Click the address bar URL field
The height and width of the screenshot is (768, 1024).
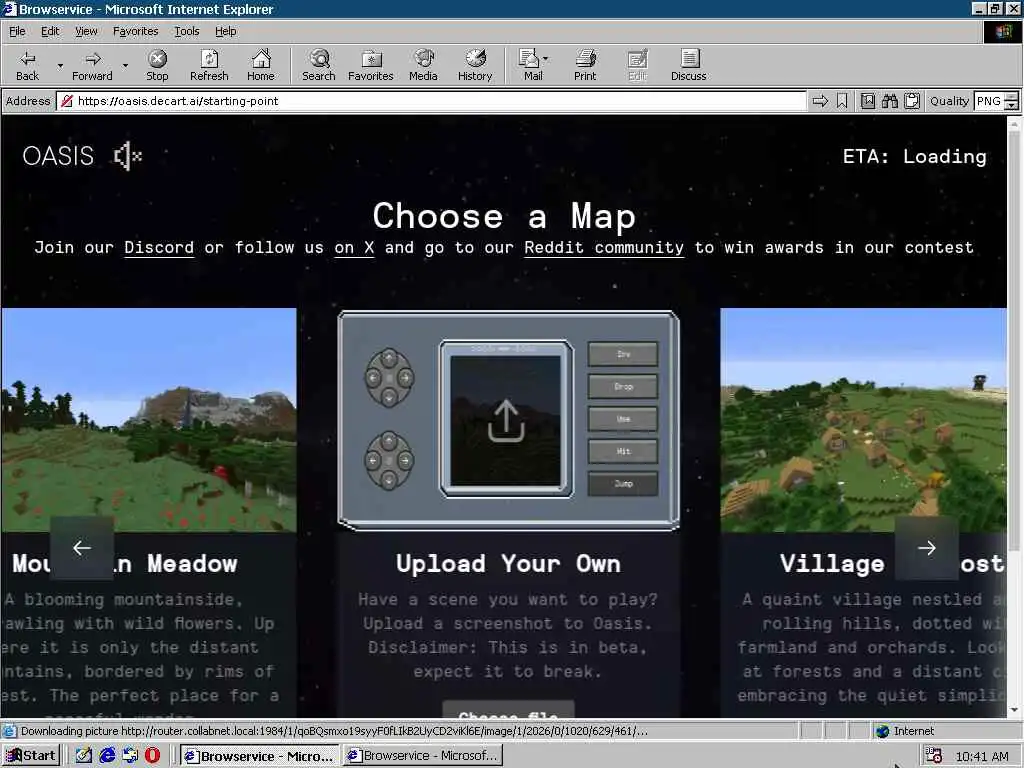pos(431,101)
